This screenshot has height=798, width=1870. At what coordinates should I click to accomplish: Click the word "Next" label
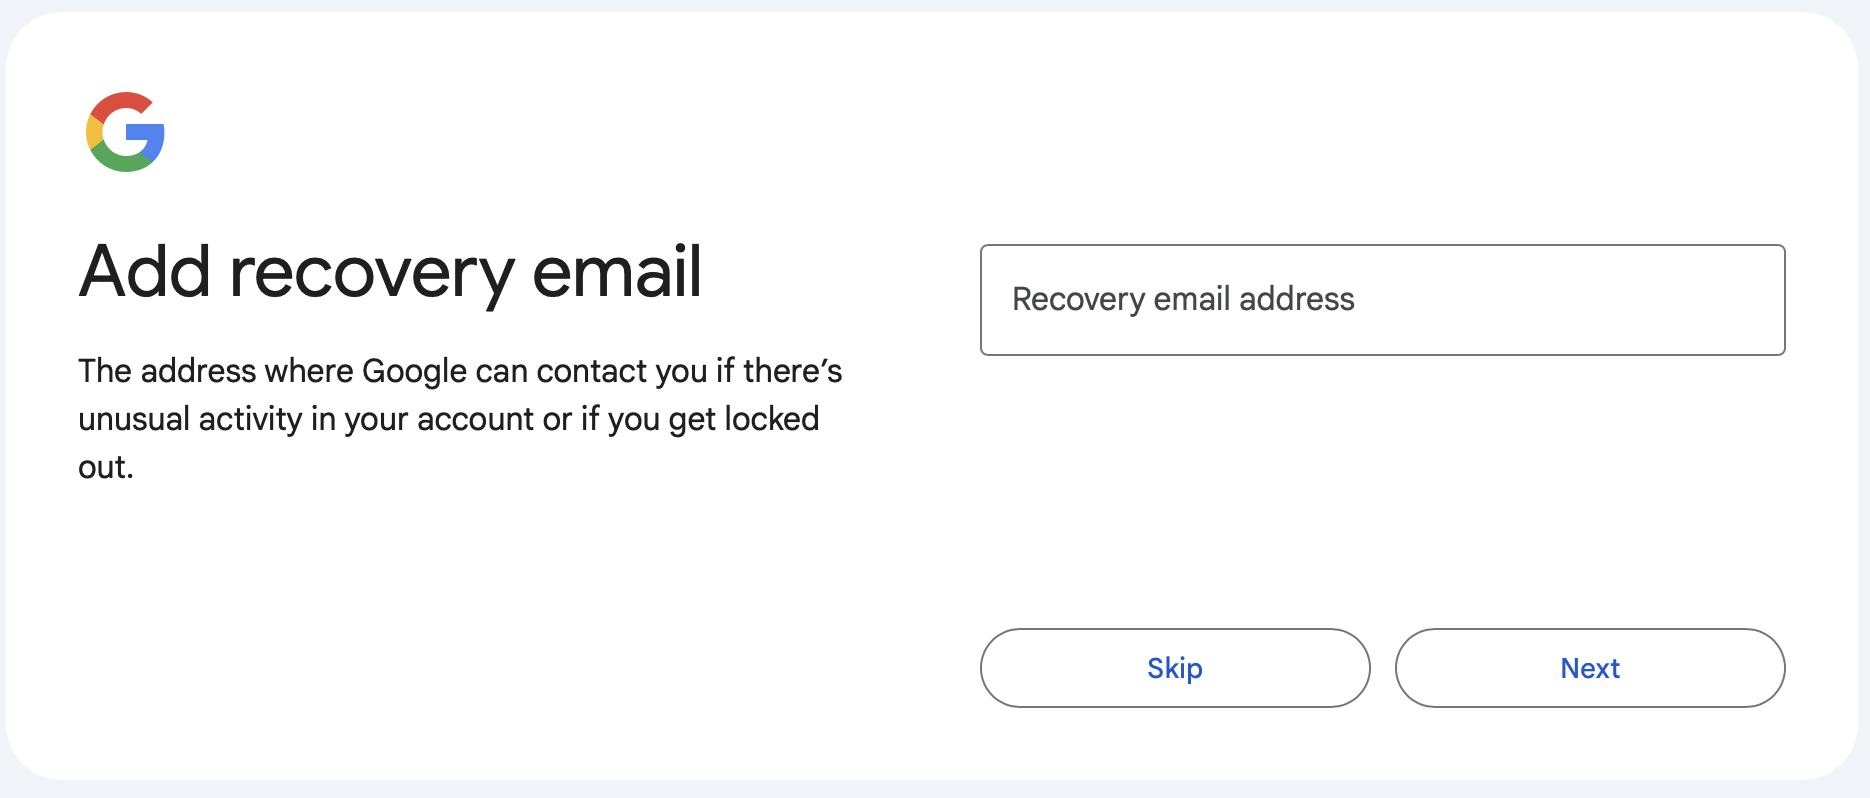1590,668
